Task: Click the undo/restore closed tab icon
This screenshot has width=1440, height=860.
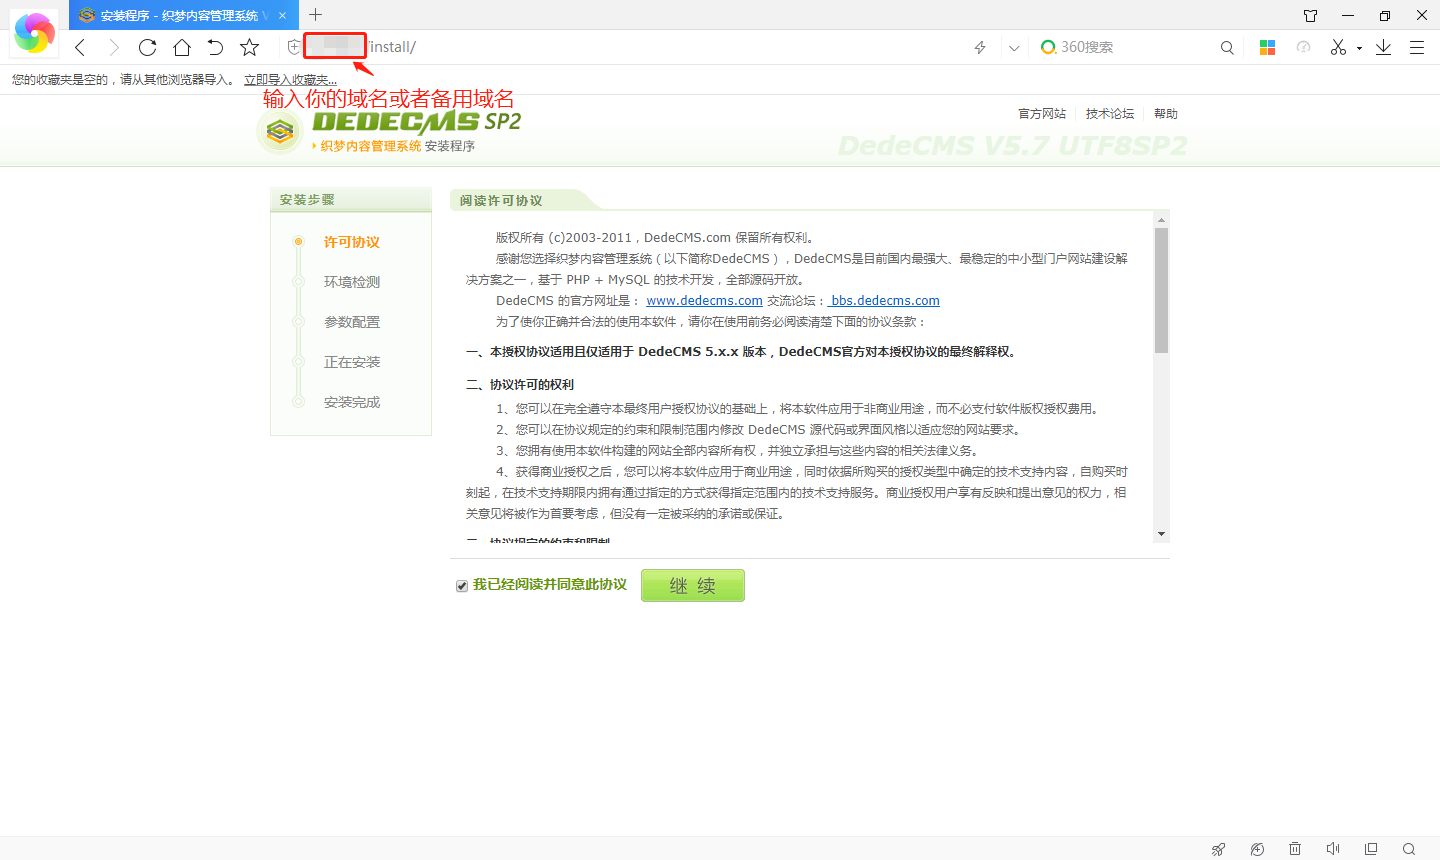Action: click(215, 47)
